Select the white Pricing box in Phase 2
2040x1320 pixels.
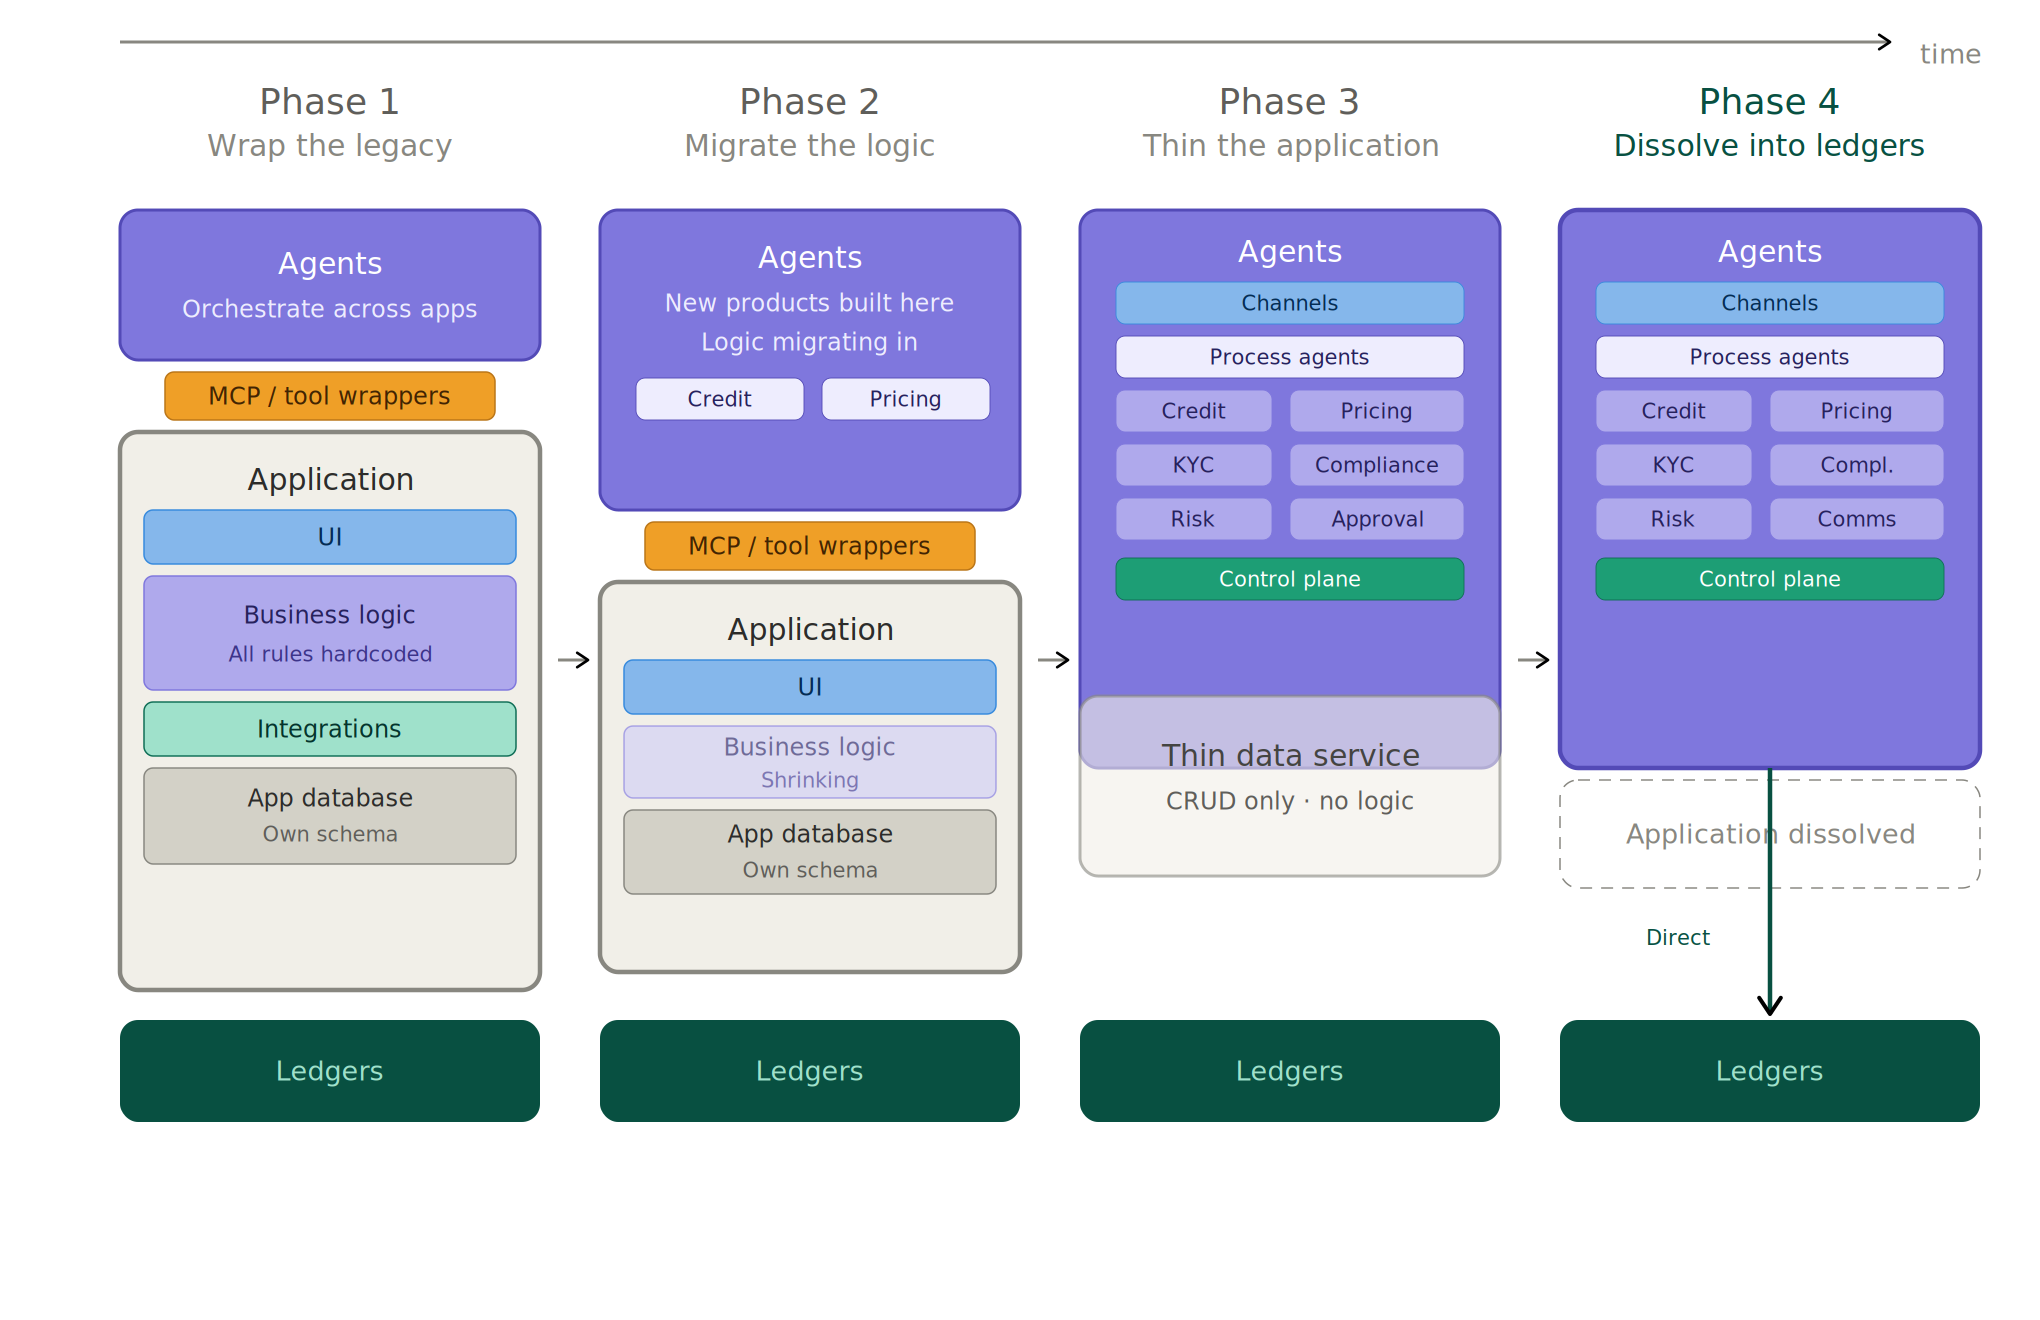click(906, 399)
